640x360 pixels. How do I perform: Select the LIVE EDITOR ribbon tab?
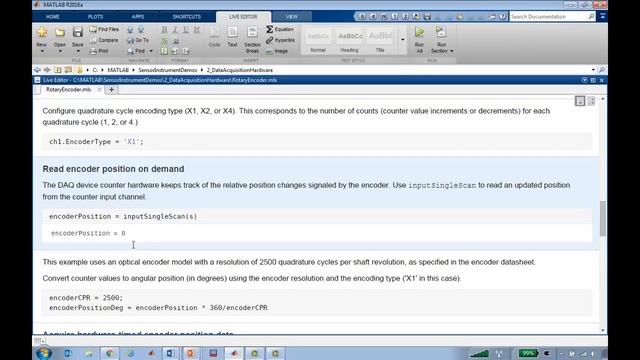243,17
